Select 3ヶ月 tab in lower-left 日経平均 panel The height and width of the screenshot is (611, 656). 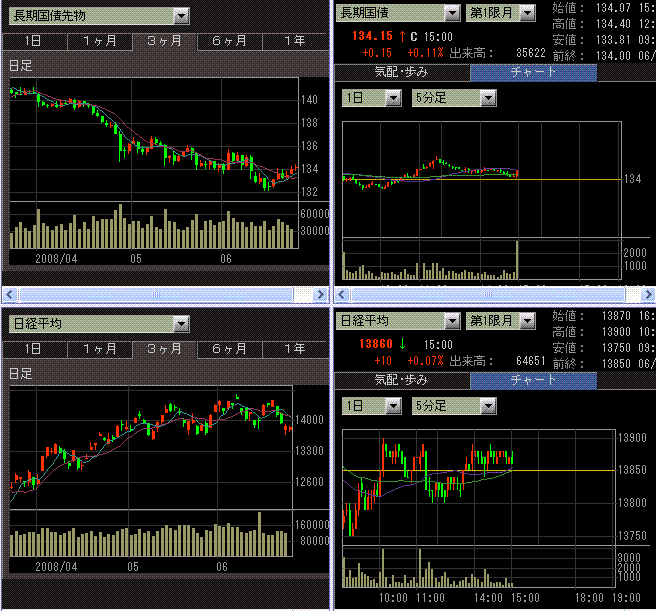(165, 349)
